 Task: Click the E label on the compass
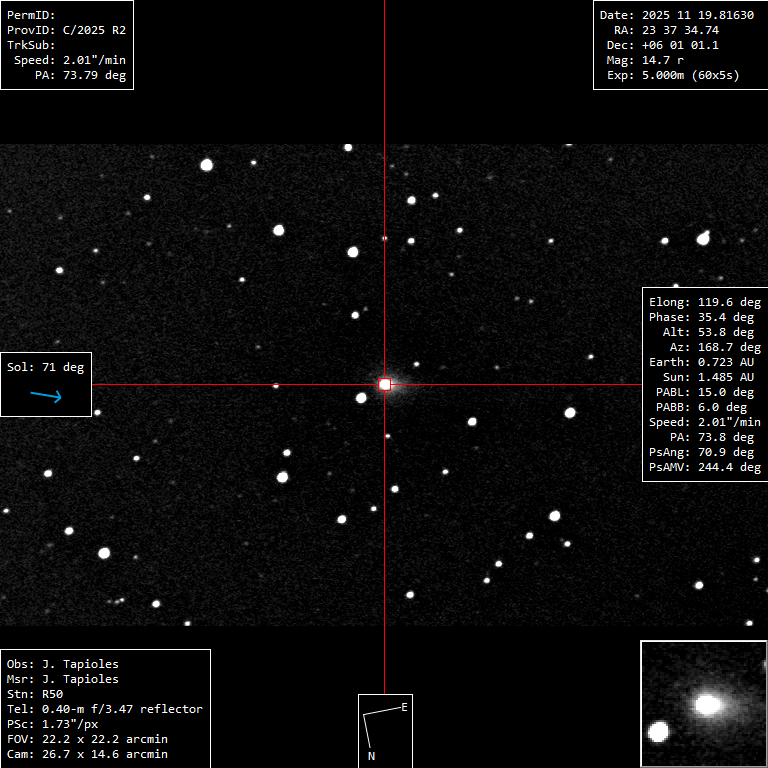(x=404, y=707)
